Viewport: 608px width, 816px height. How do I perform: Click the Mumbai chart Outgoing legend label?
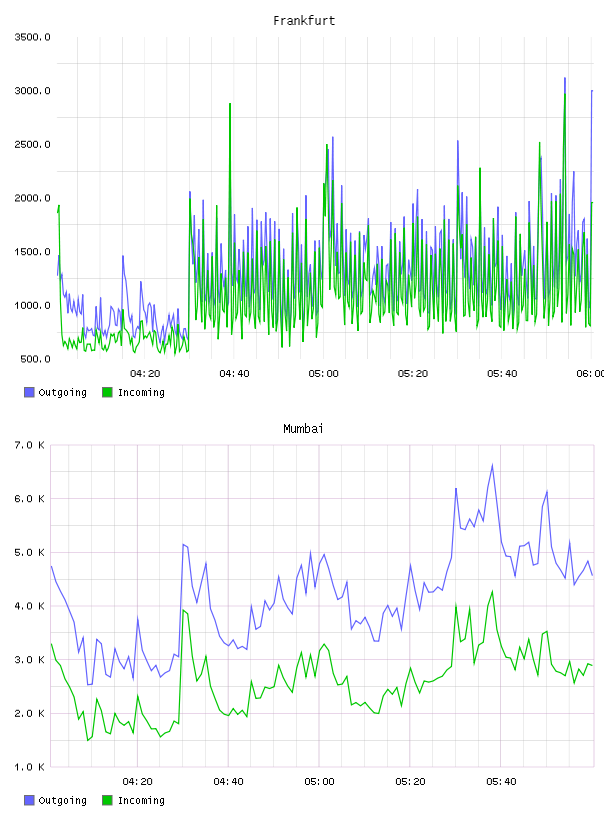62,801
